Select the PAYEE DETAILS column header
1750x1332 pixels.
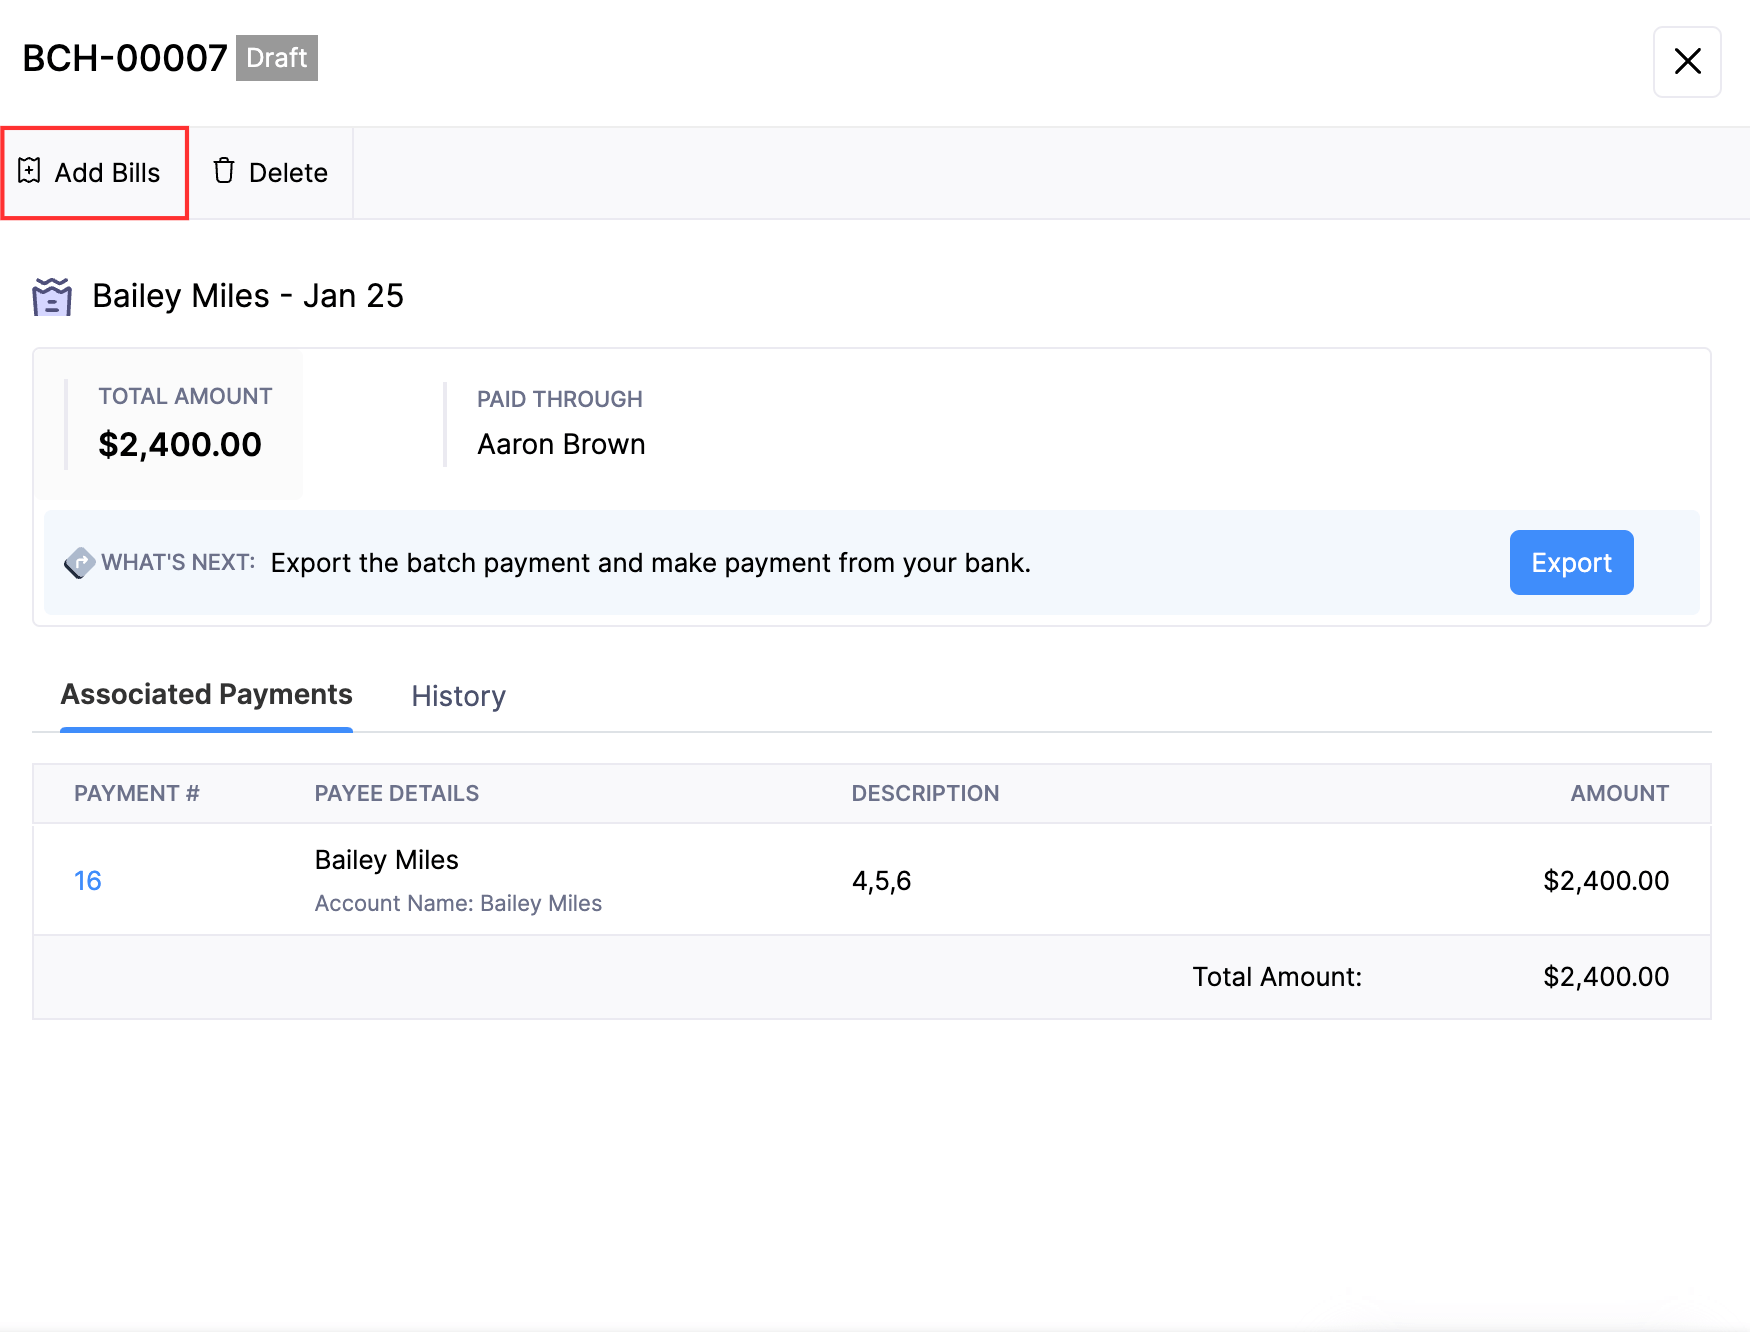coord(397,793)
